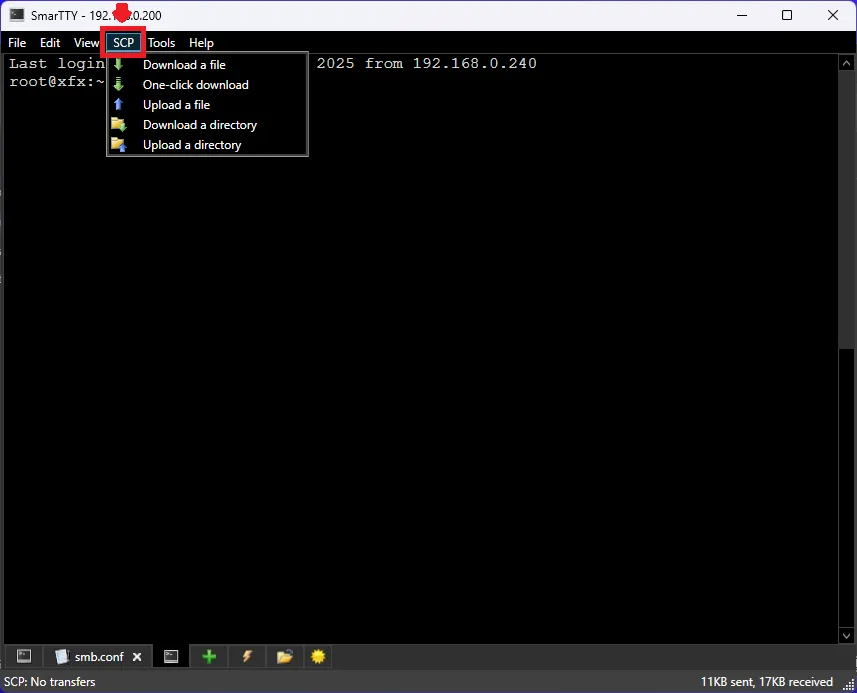Viewport: 857px width, 693px height.
Task: Select One-click download option
Action: [x=195, y=85]
